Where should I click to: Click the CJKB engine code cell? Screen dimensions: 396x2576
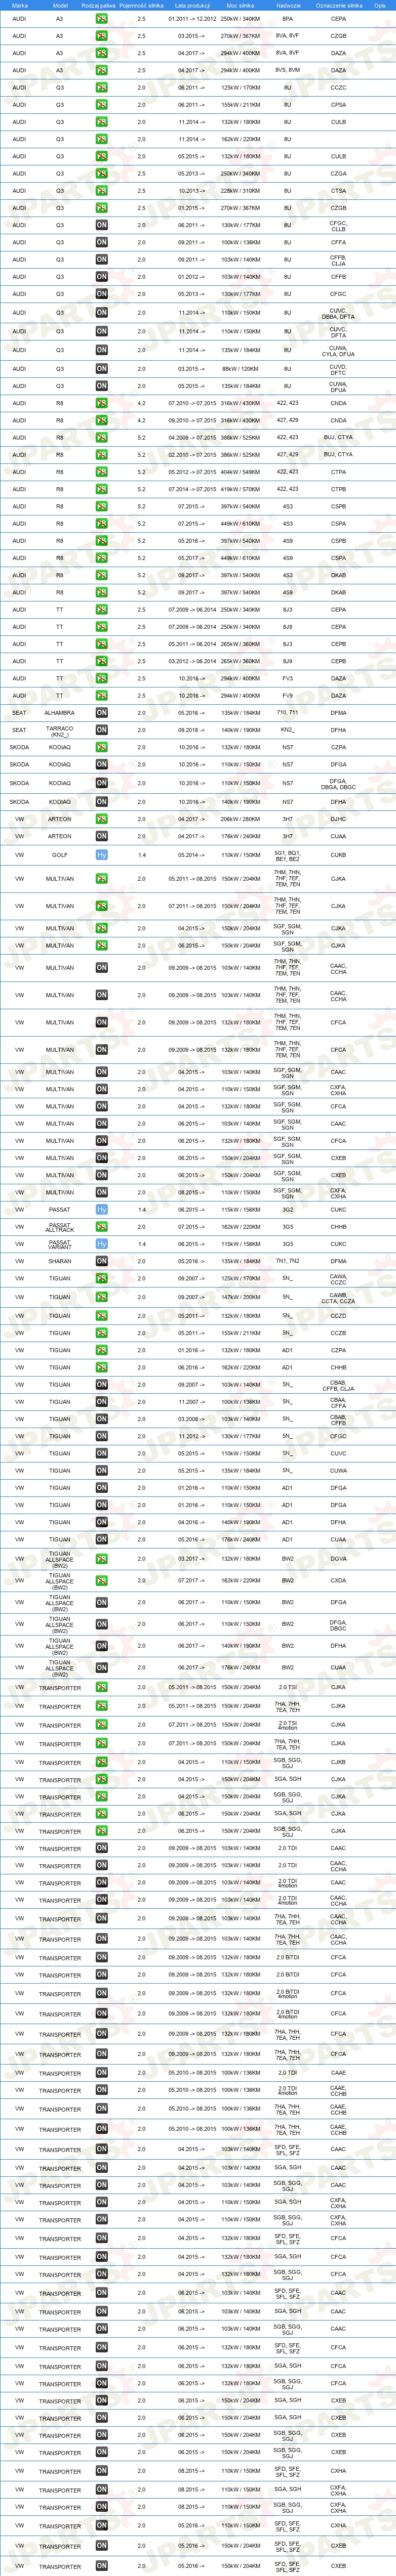tap(339, 1763)
